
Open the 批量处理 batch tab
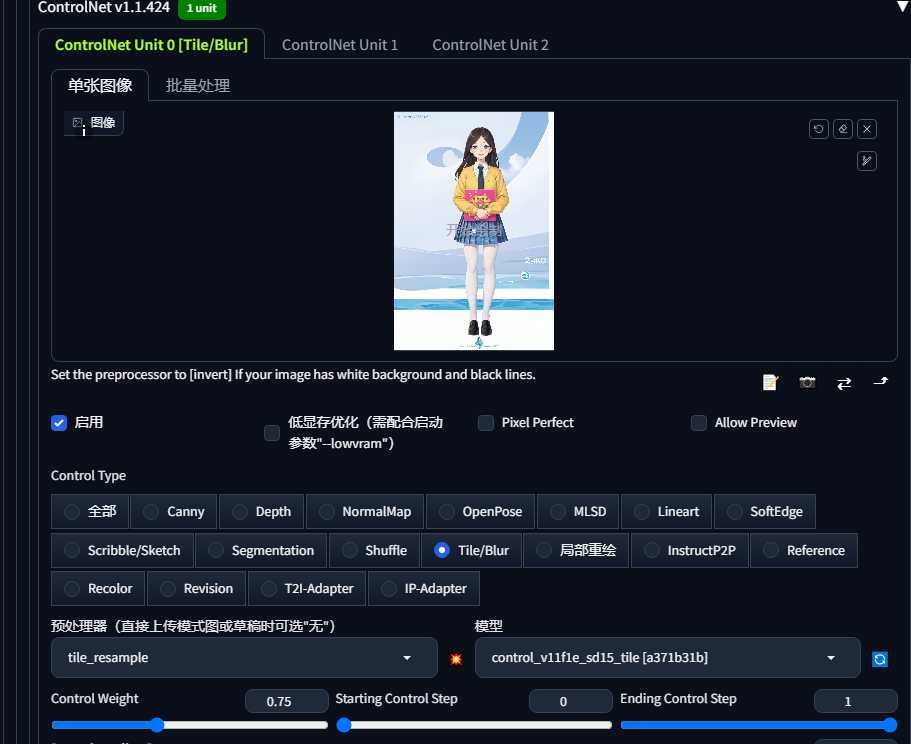(x=198, y=86)
